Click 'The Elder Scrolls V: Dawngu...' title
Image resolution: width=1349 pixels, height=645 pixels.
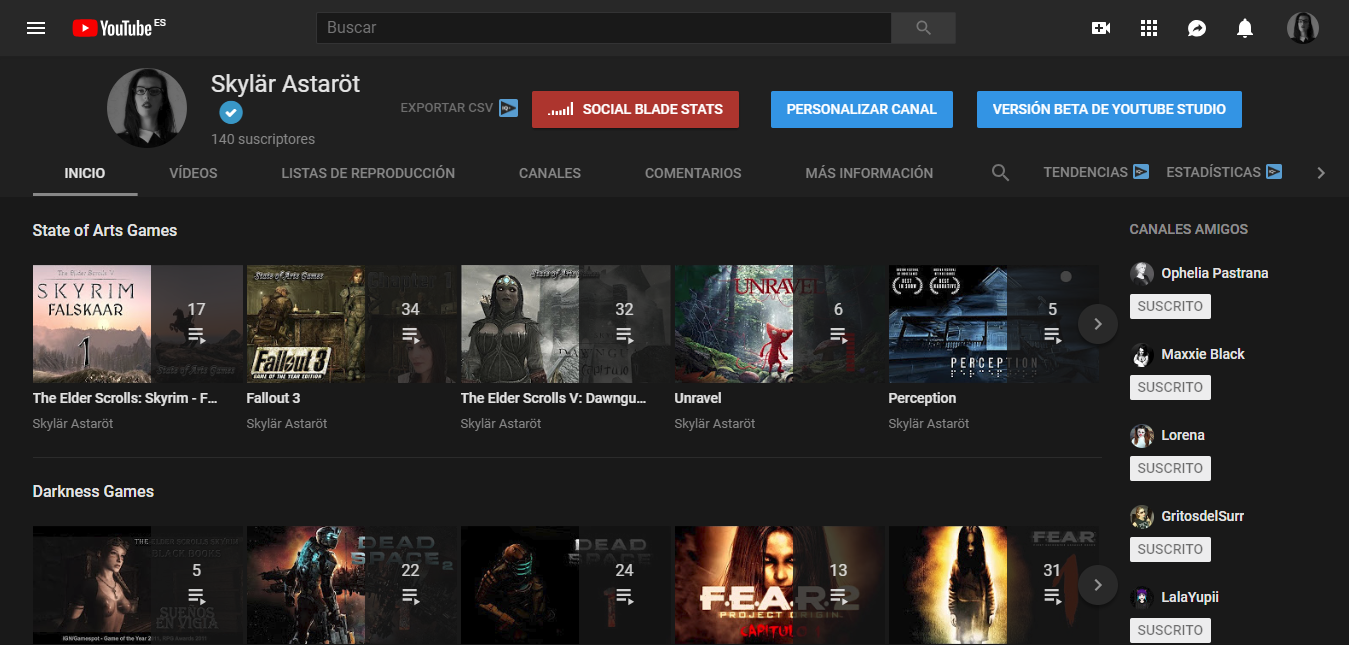coord(553,398)
